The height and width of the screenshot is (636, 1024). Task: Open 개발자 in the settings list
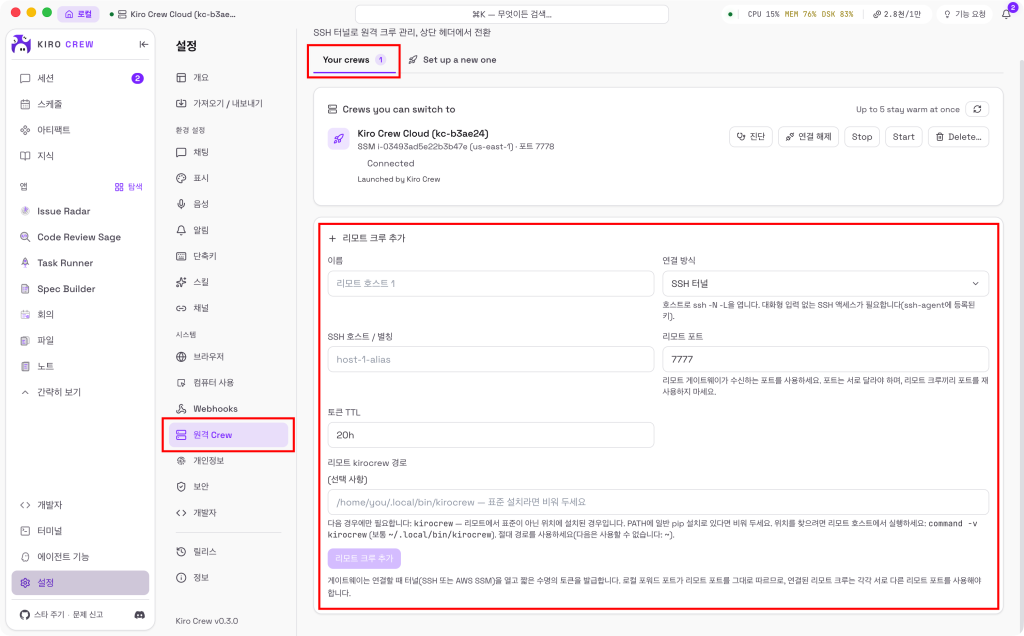(x=228, y=513)
